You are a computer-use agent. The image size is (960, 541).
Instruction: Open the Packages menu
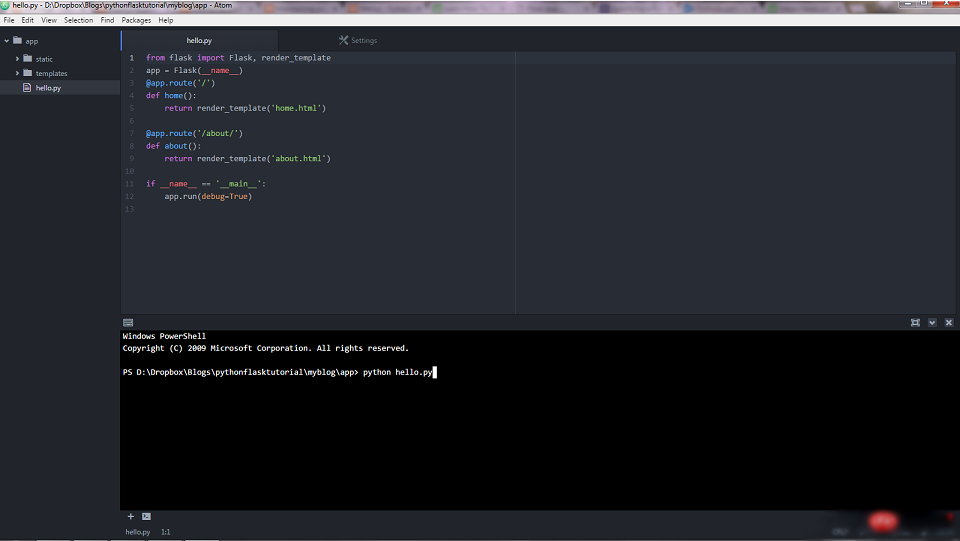point(136,20)
